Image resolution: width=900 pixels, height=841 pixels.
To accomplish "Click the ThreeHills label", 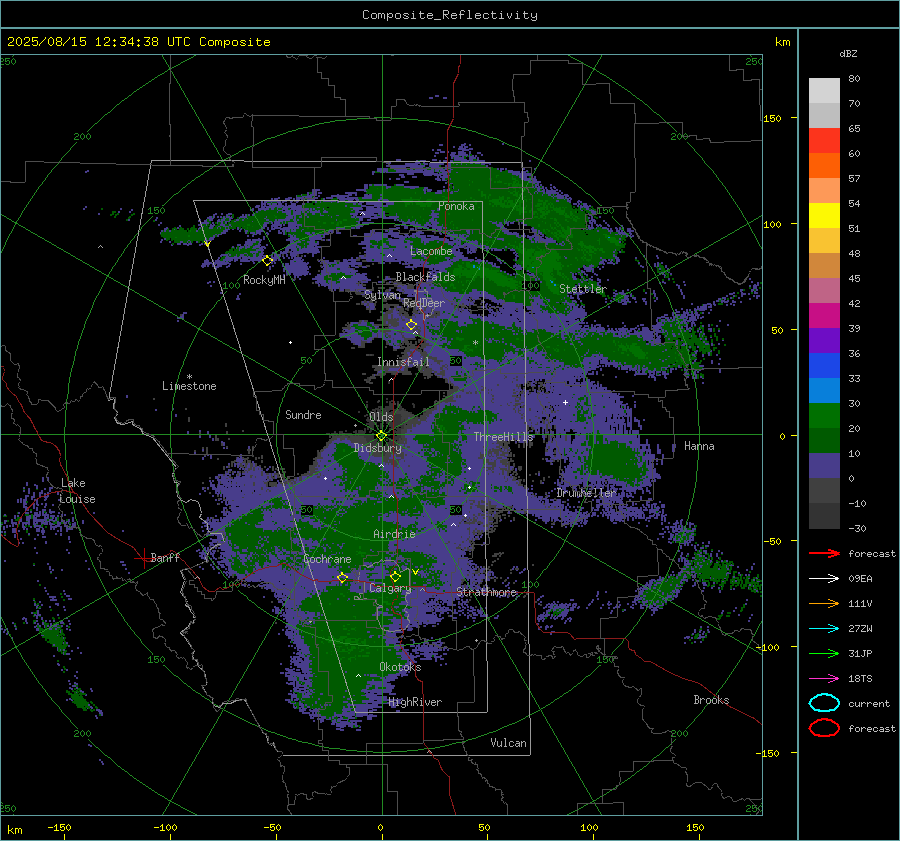I will click(x=503, y=437).
